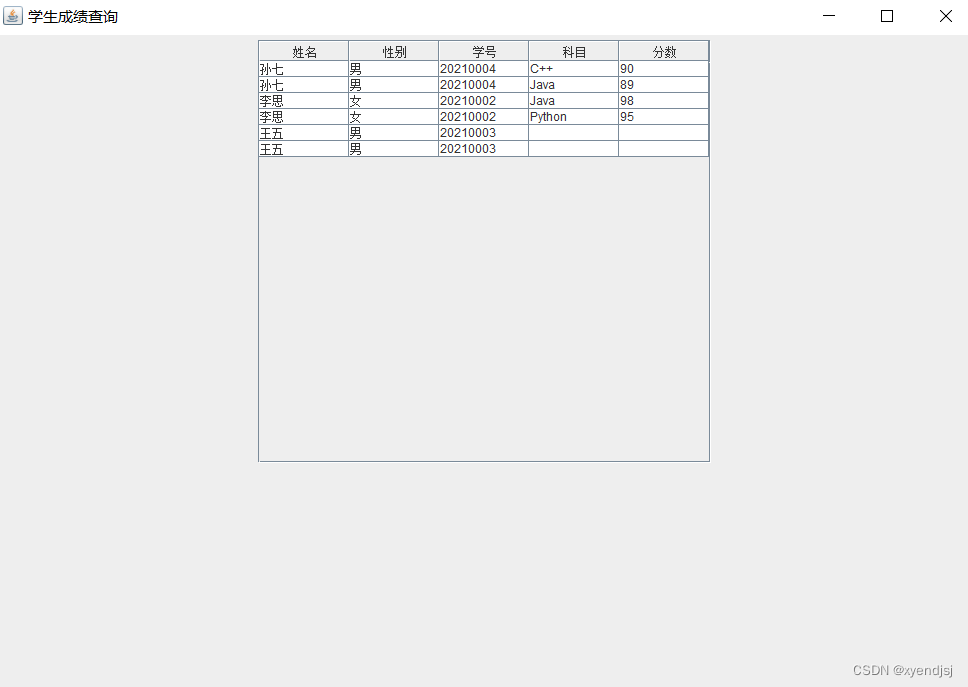
Task: Select the 孙七 cell in the Java 89 row
Action: [x=304, y=85]
